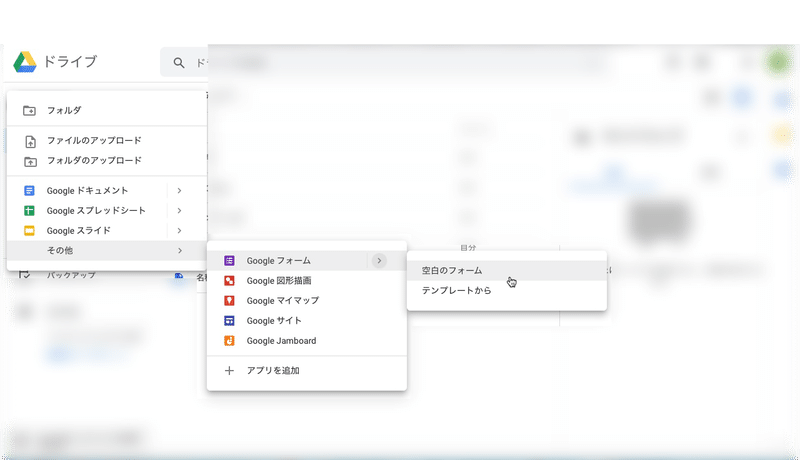Click the new folder icon

(x=30, y=111)
